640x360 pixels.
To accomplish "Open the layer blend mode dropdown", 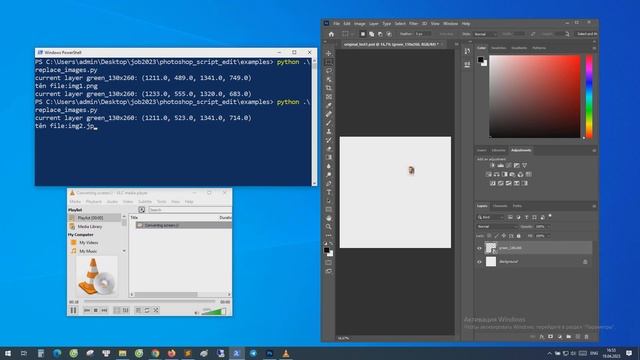I will (x=497, y=227).
